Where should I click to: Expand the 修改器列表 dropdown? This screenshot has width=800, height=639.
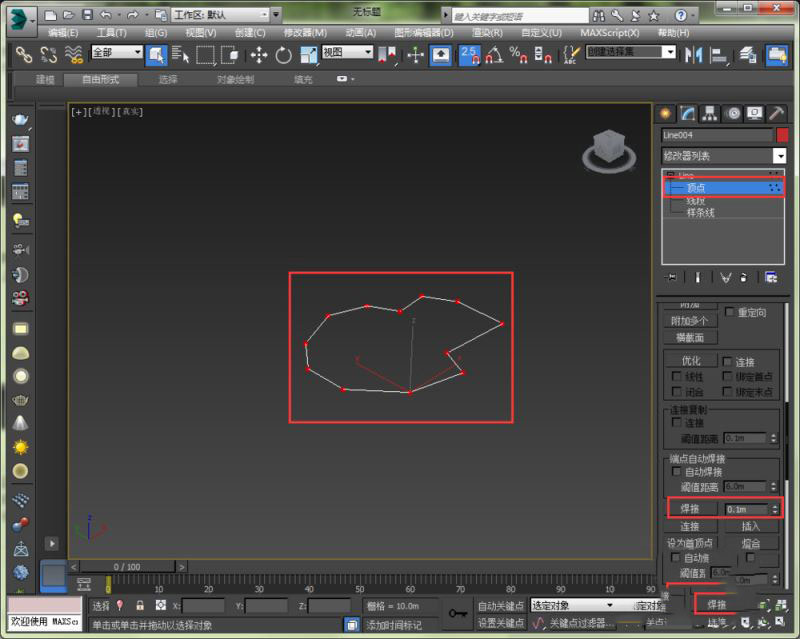[779, 156]
